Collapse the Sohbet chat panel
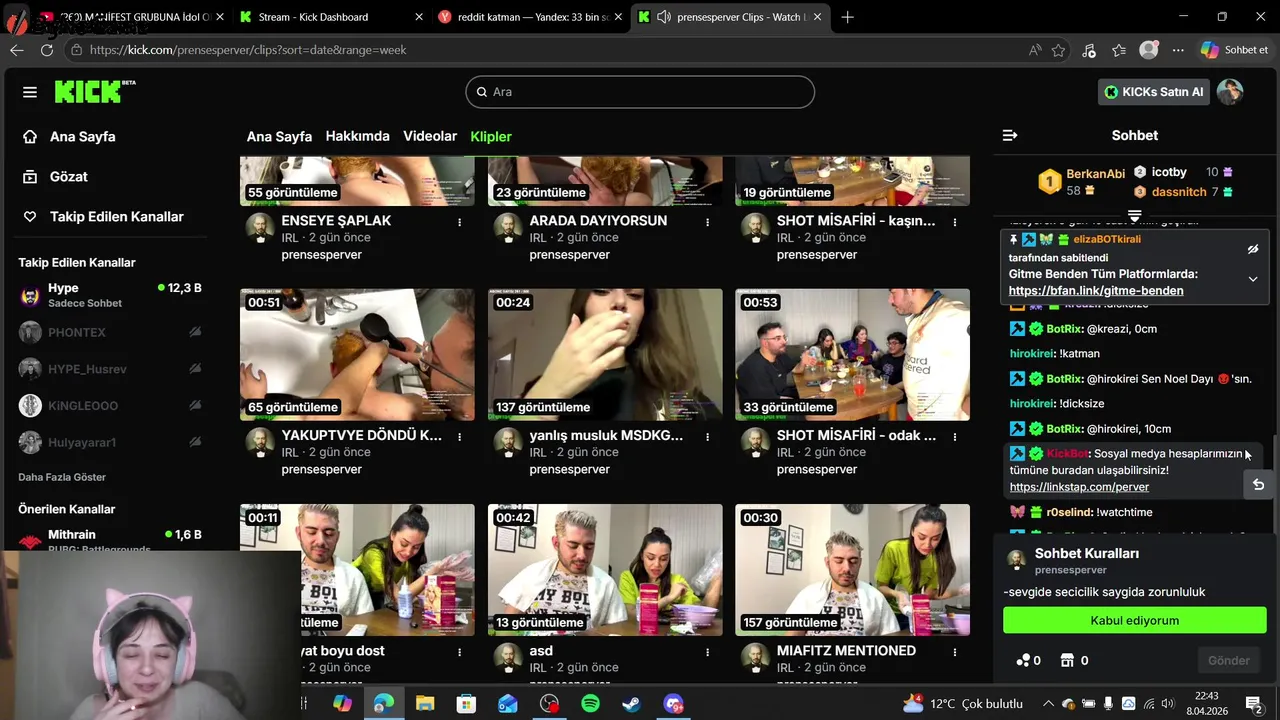1280x720 pixels. (x=1010, y=135)
